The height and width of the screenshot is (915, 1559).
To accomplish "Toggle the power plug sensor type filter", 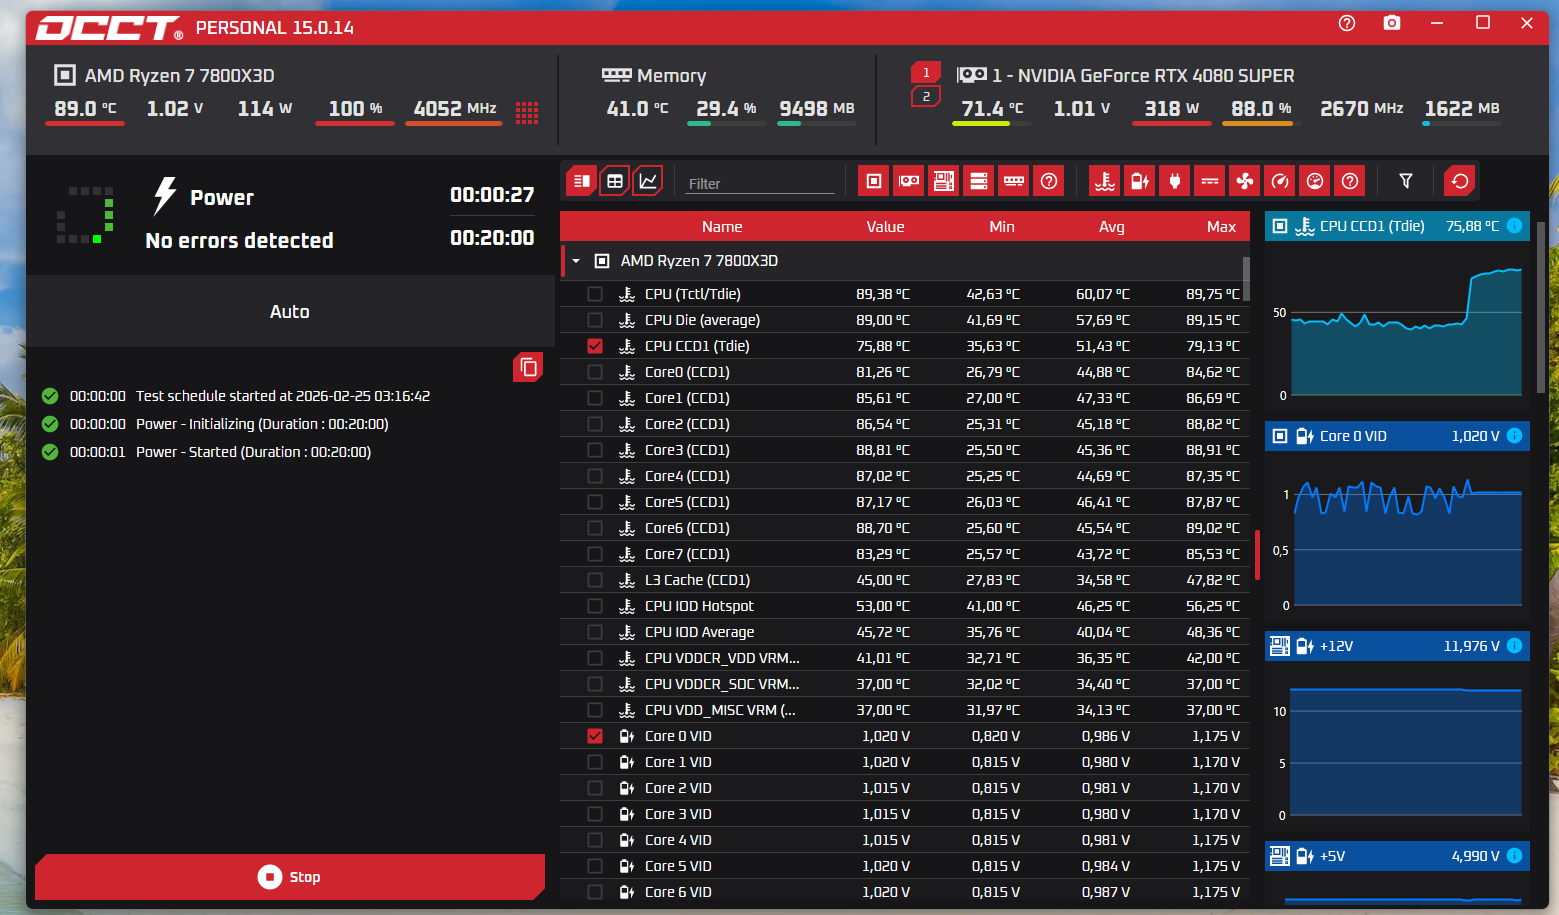I will (1175, 181).
